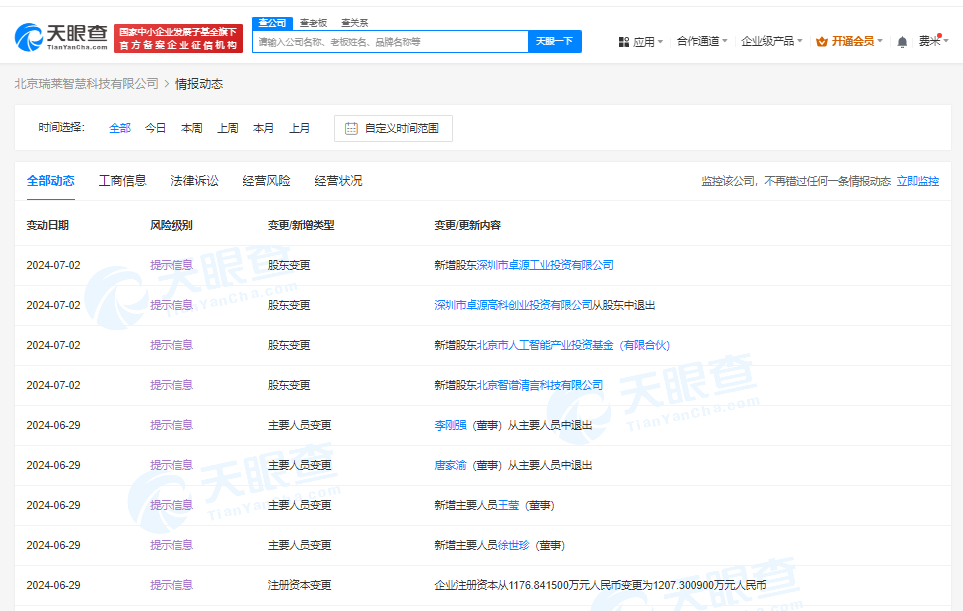Open the 法律诉讼 tab
The height and width of the screenshot is (611, 963).
pyautogui.click(x=194, y=181)
